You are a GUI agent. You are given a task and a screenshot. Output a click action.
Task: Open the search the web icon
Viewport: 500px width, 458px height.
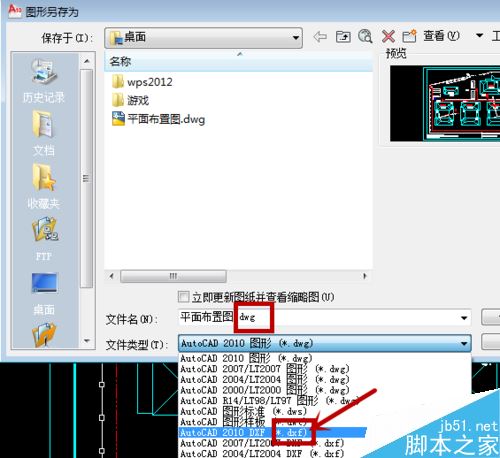click(365, 36)
